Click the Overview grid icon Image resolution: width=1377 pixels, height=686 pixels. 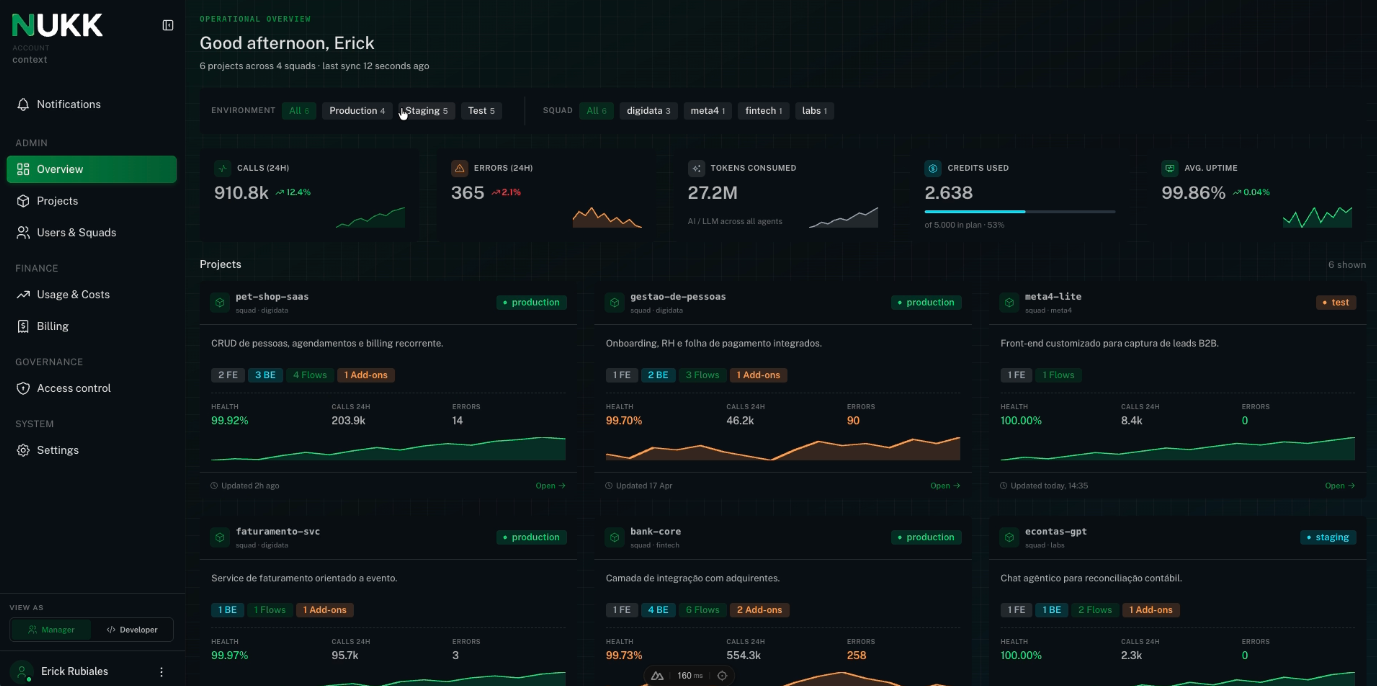coord(23,169)
